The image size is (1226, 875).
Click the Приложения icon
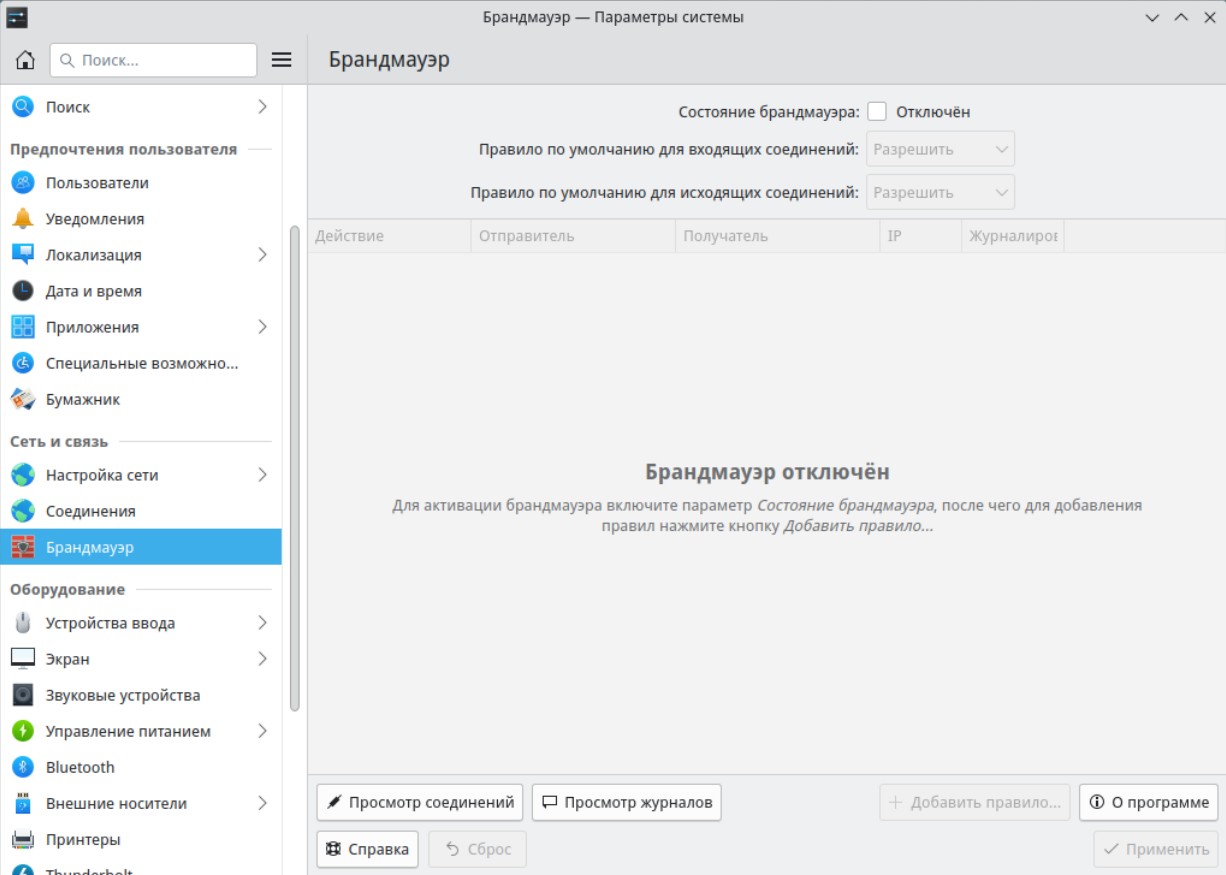tap(23, 327)
